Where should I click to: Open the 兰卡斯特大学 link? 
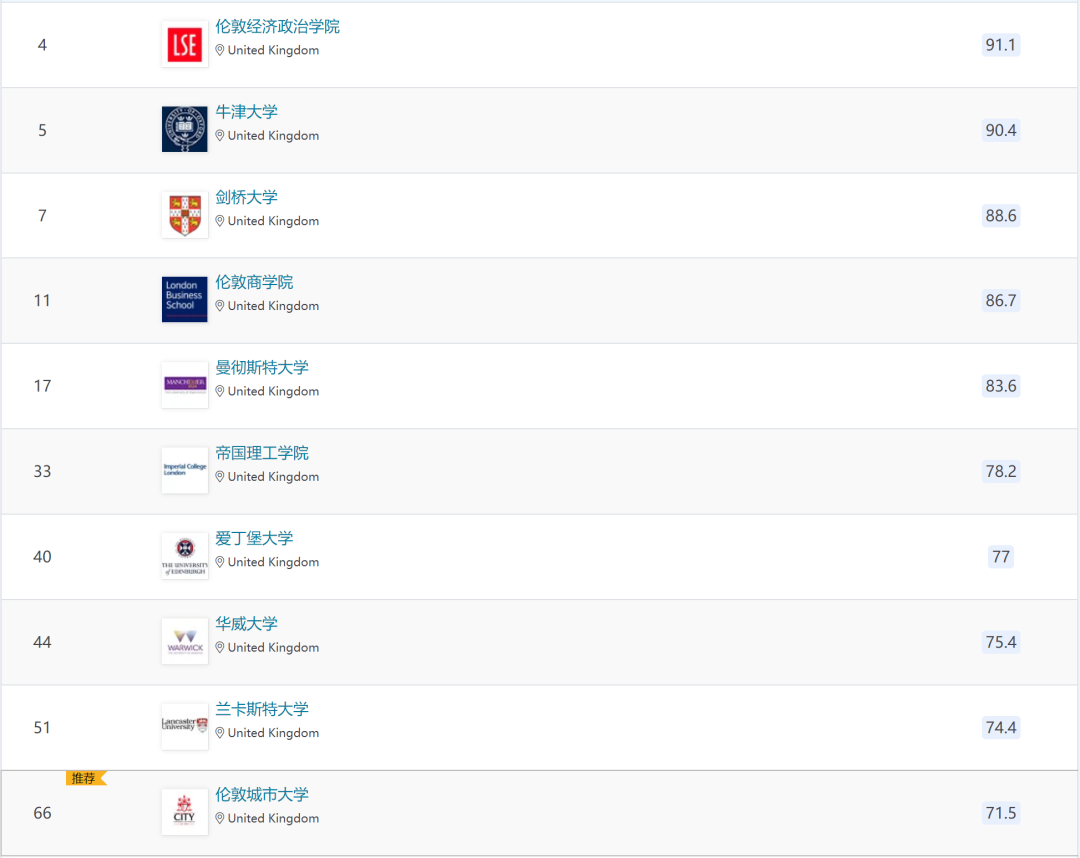click(262, 709)
